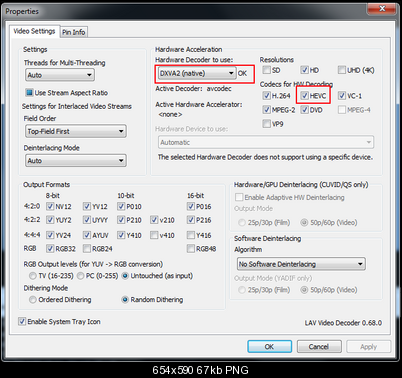Toggle the v210 output format checkbox
Viewport: 402px width, 378px height.
tap(154, 220)
